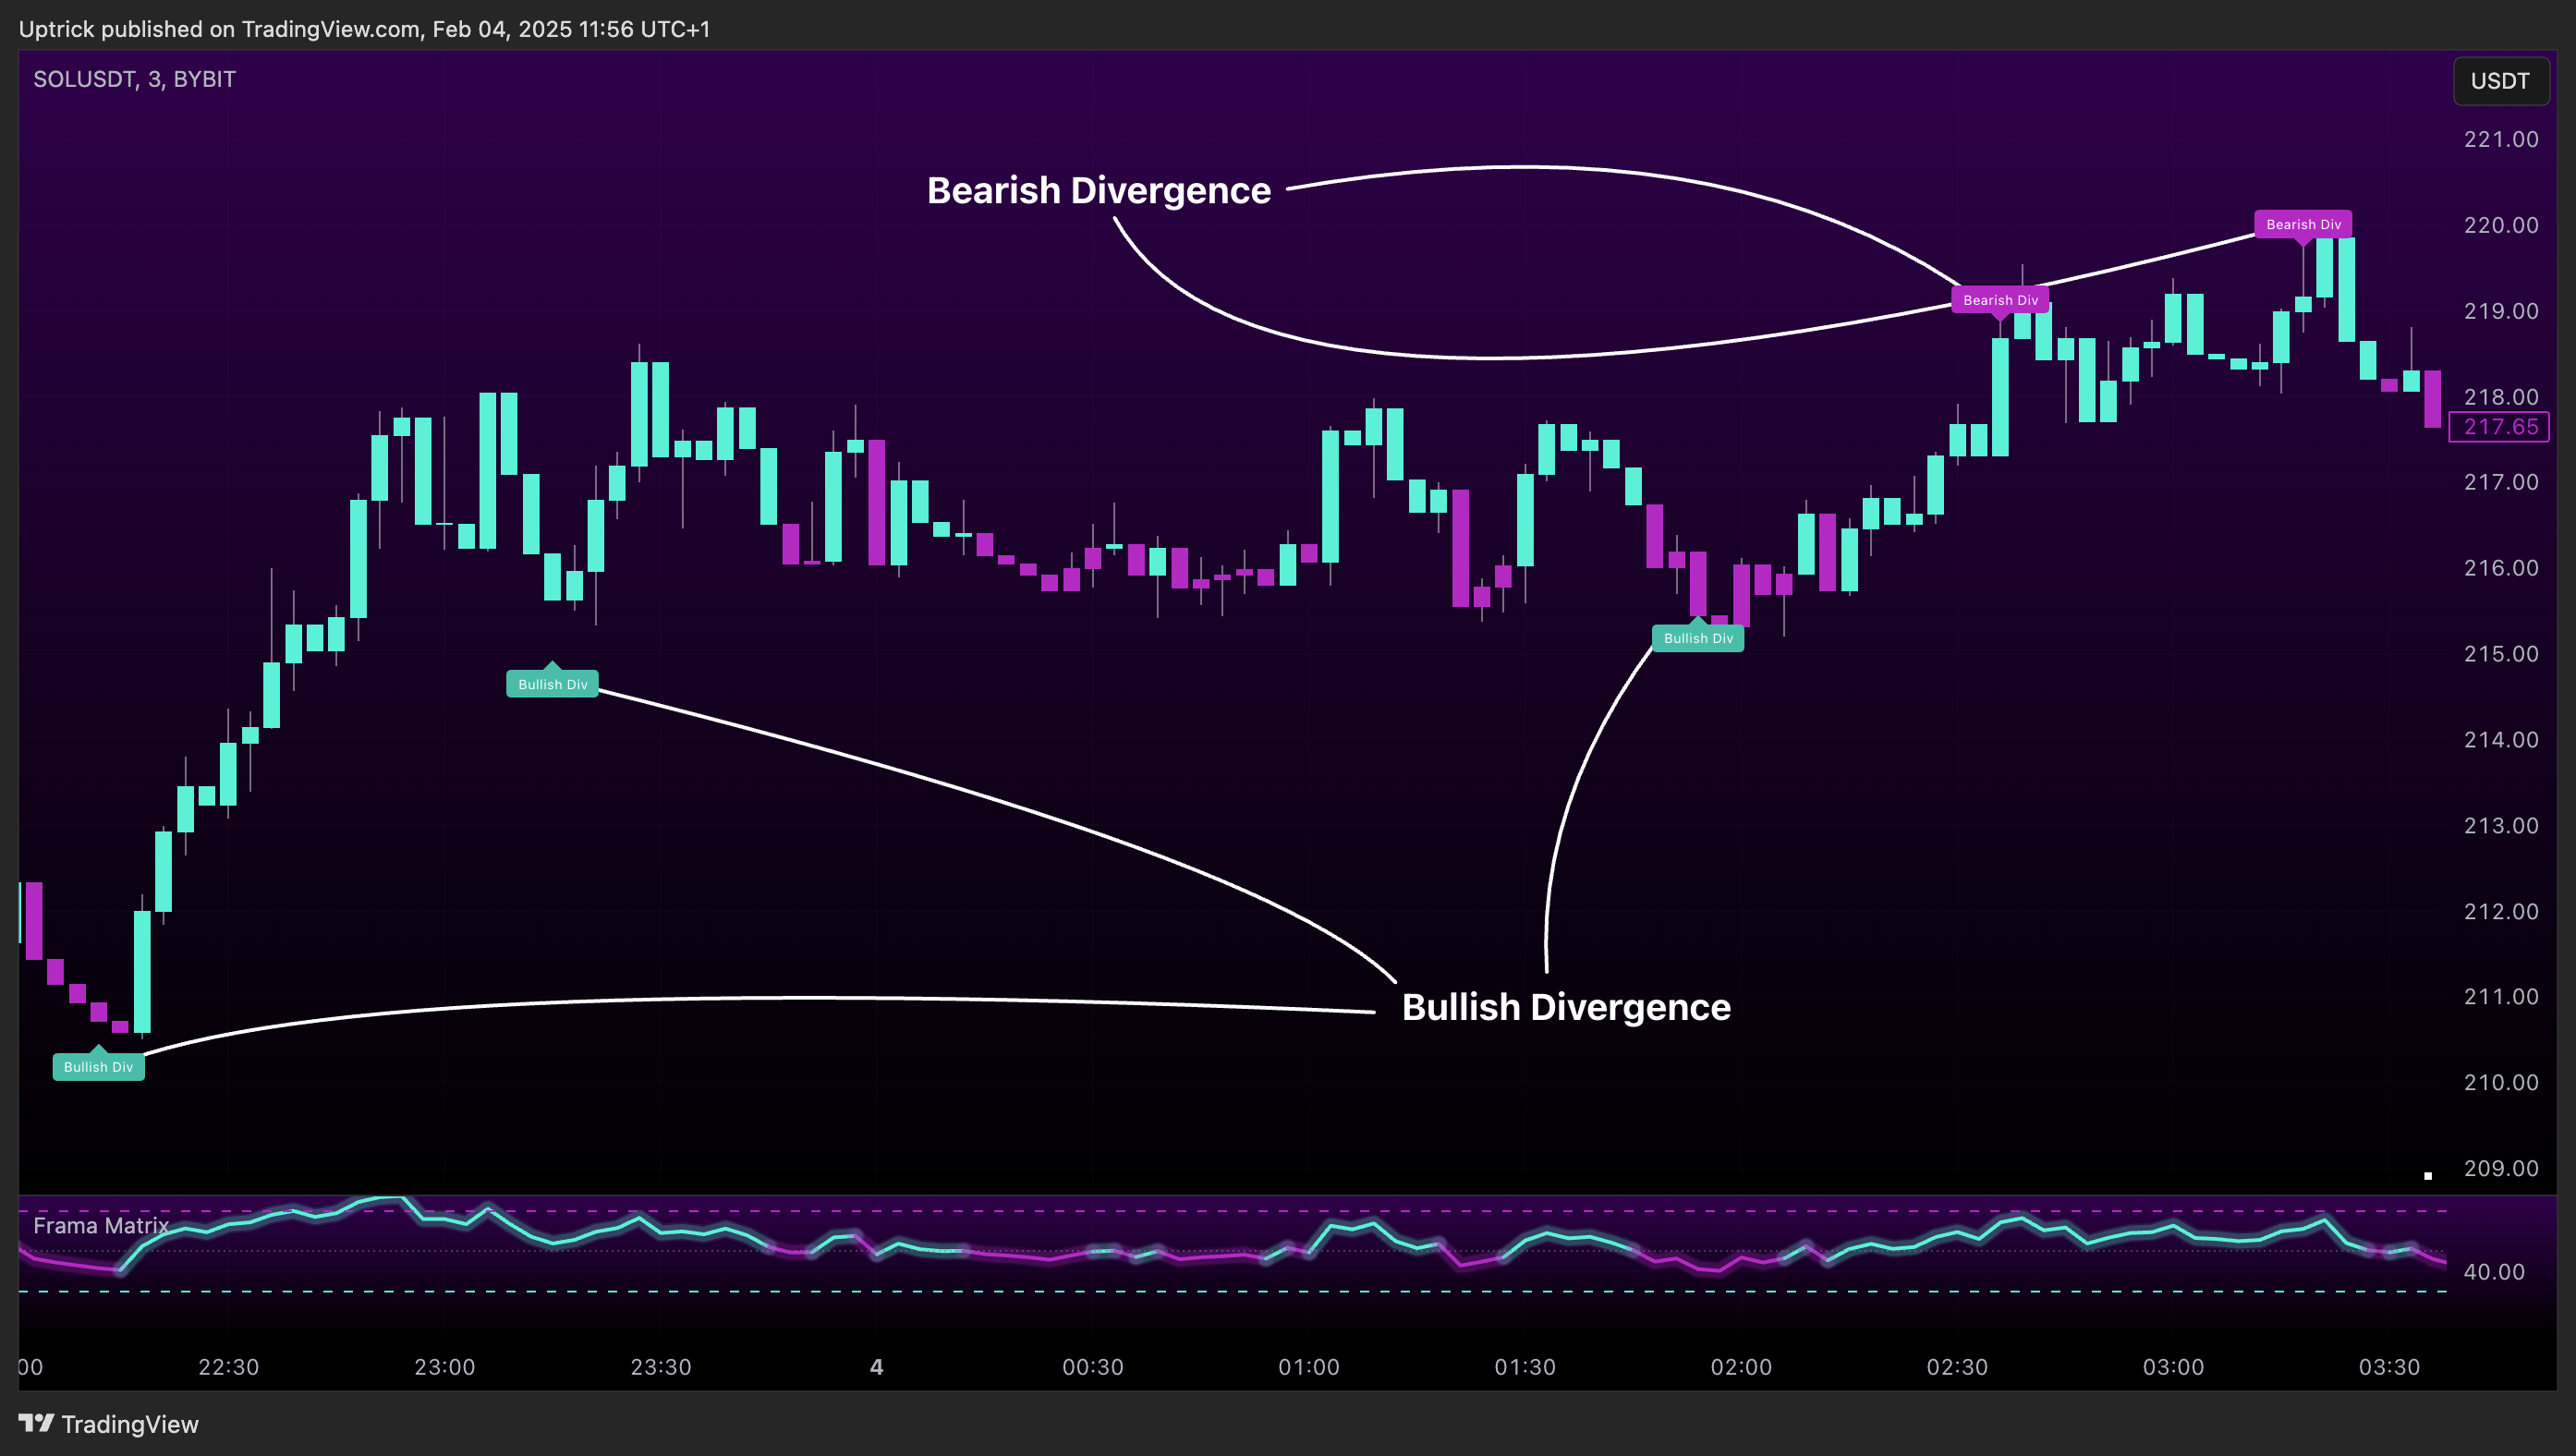The width and height of the screenshot is (2576, 1456).
Task: Click the Bearish Div label near 220.00
Action: click(2303, 224)
